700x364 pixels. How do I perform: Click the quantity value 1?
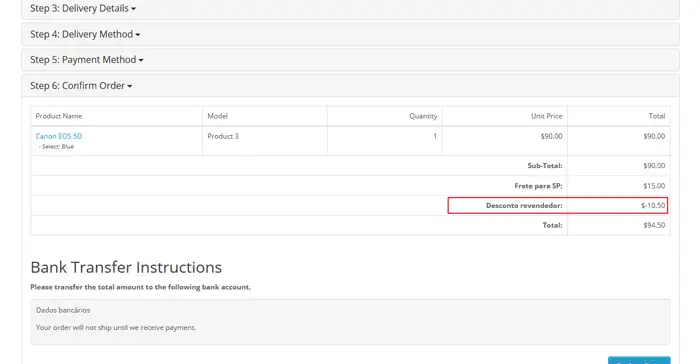(435, 136)
